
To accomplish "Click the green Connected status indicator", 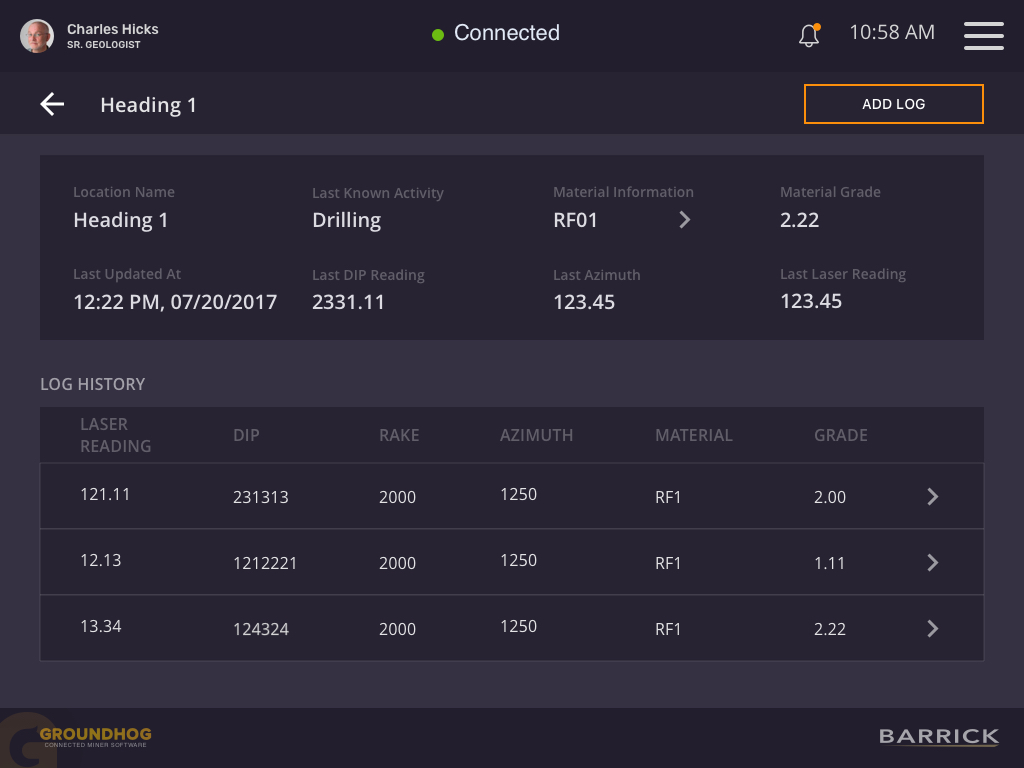I will coord(438,35).
